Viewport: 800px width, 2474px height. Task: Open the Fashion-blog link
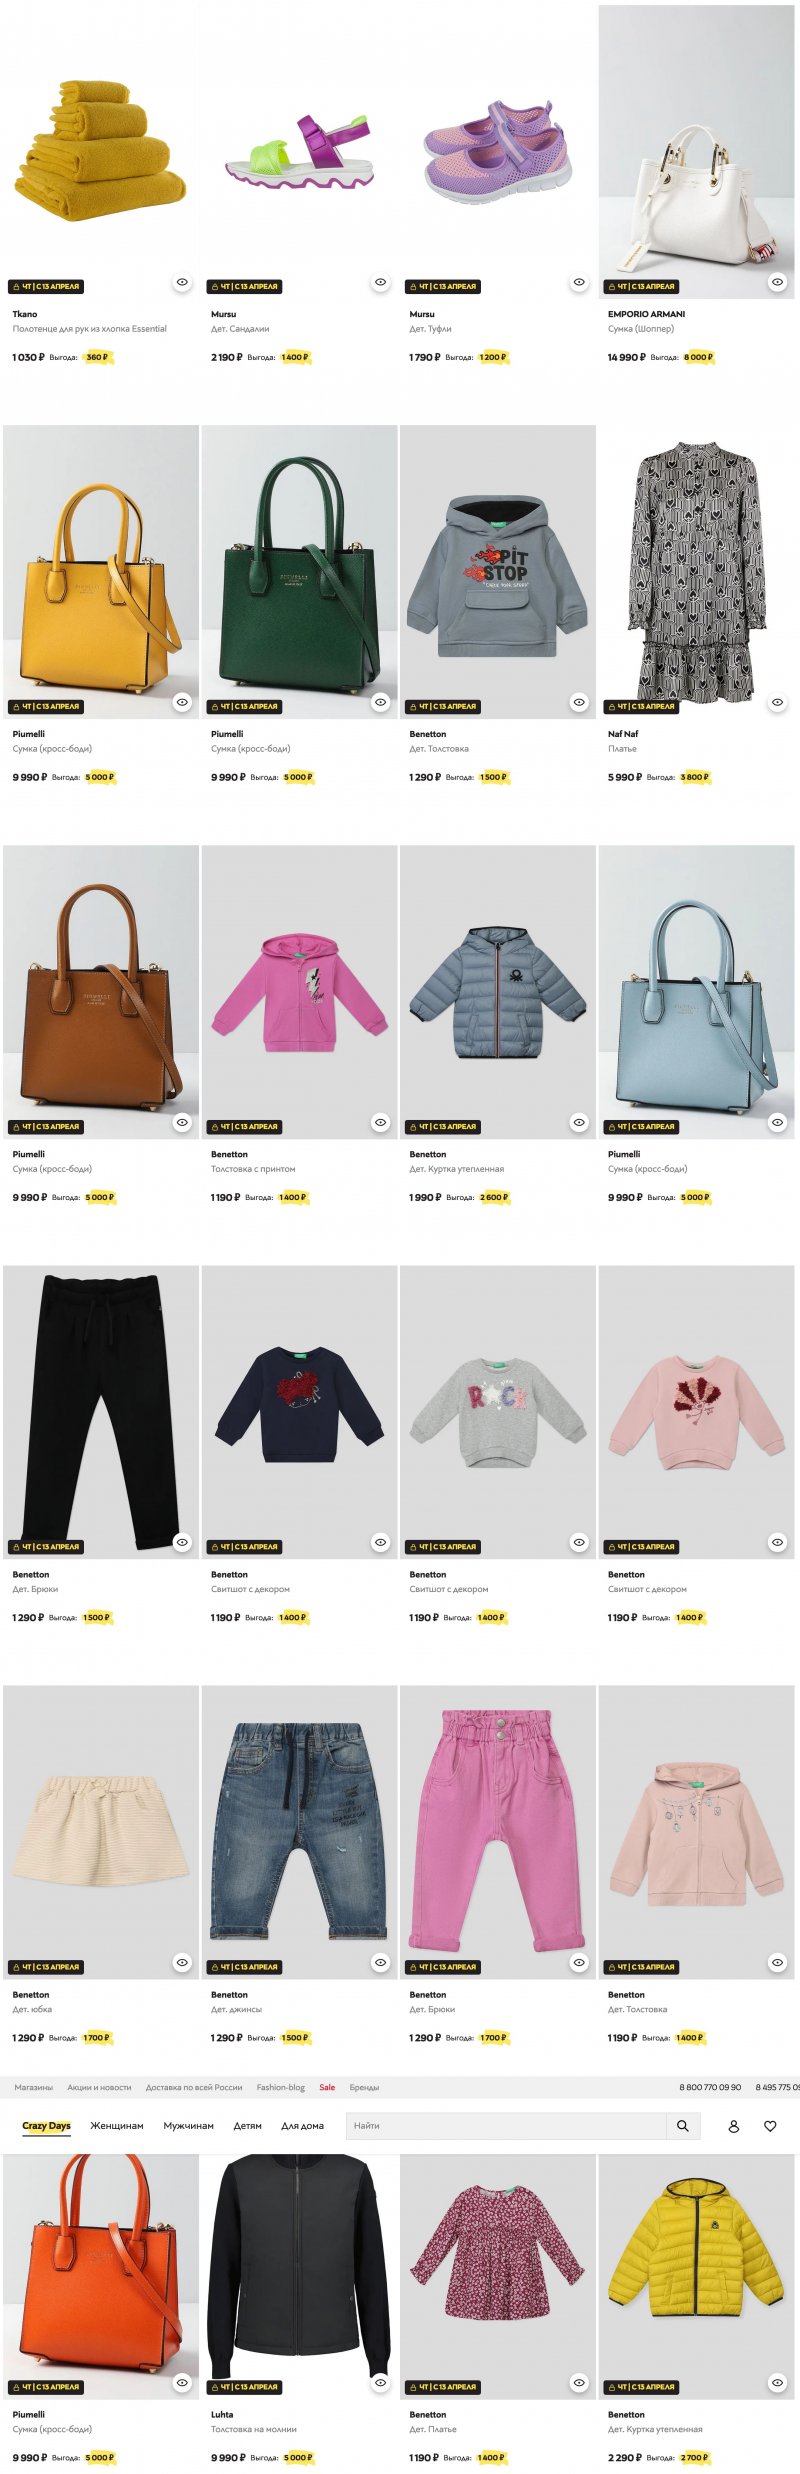click(281, 2087)
